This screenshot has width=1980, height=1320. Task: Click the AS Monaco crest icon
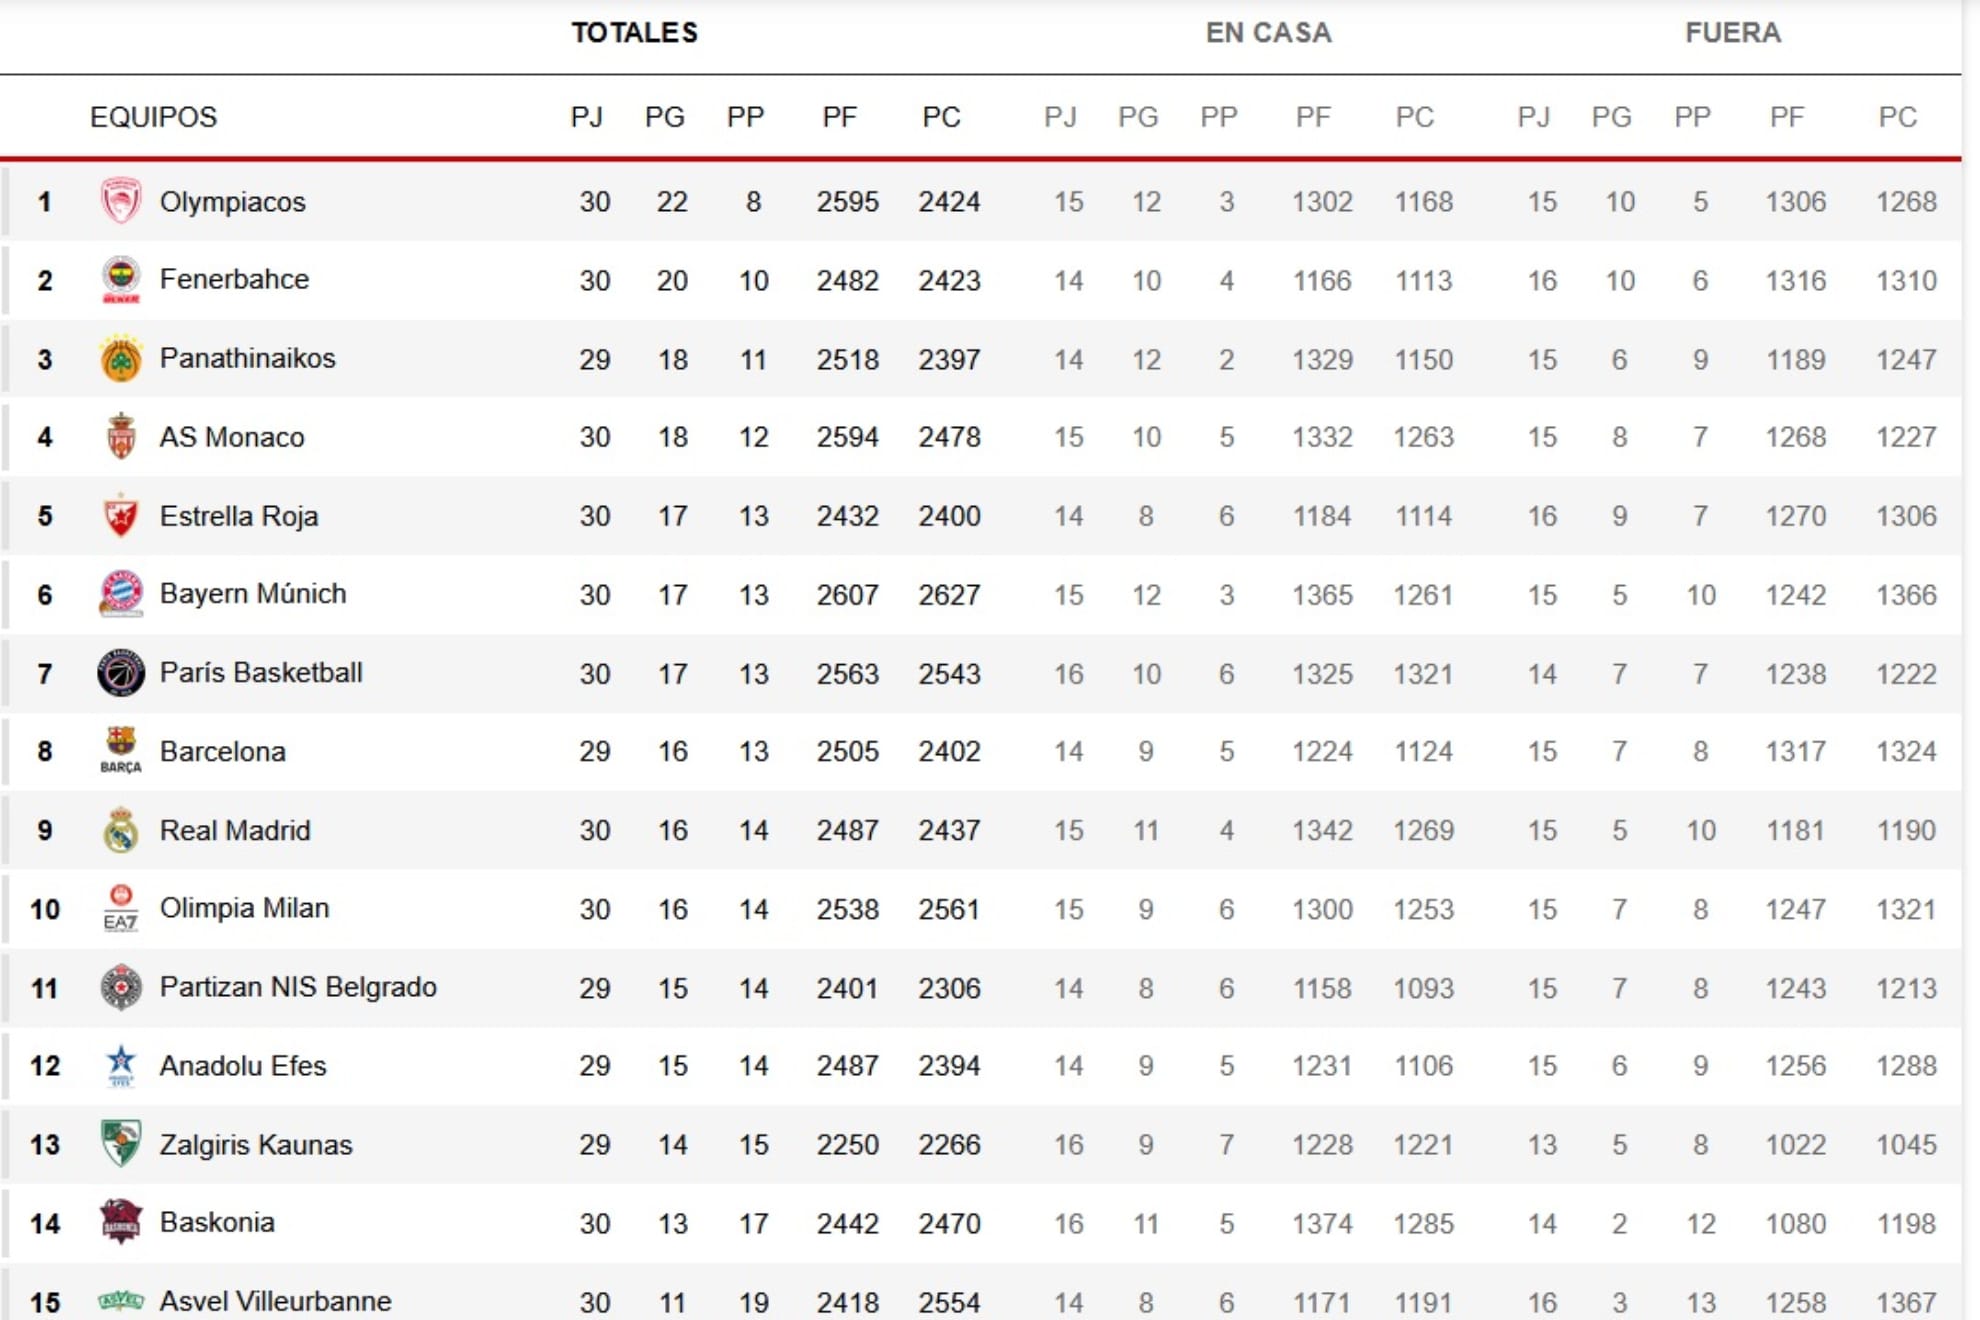pos(121,437)
